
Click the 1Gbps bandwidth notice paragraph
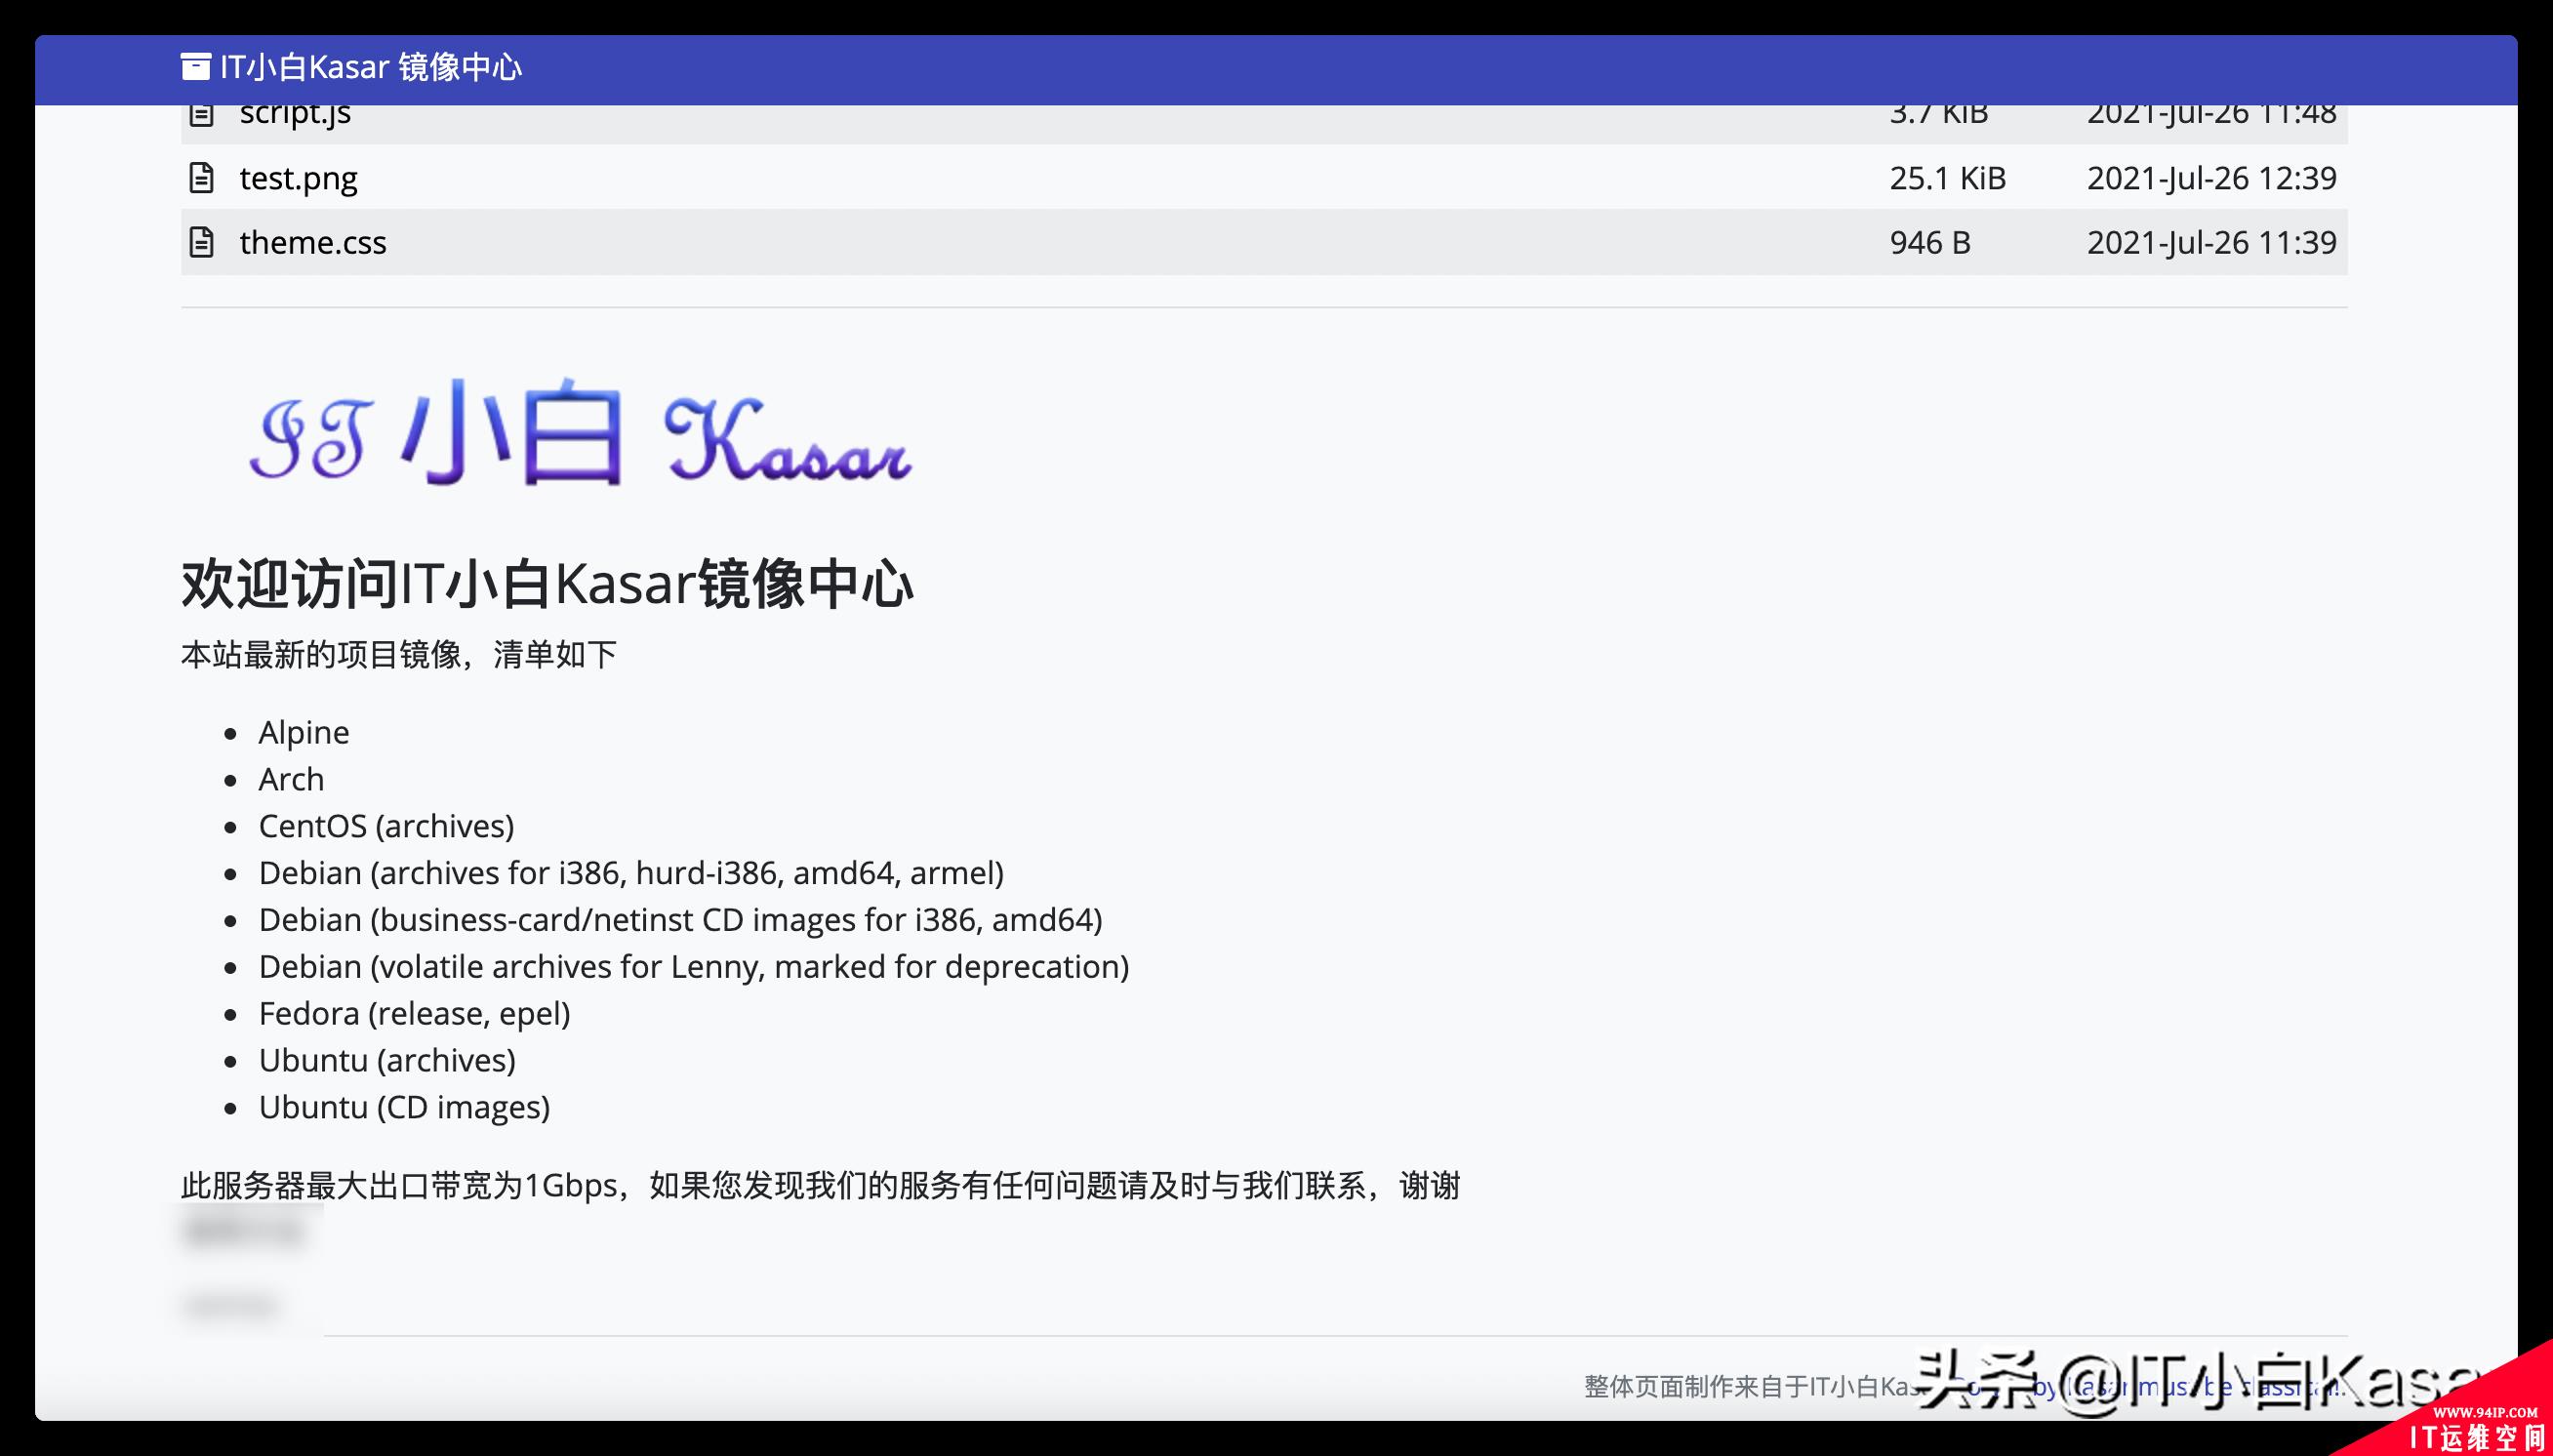[821, 1186]
